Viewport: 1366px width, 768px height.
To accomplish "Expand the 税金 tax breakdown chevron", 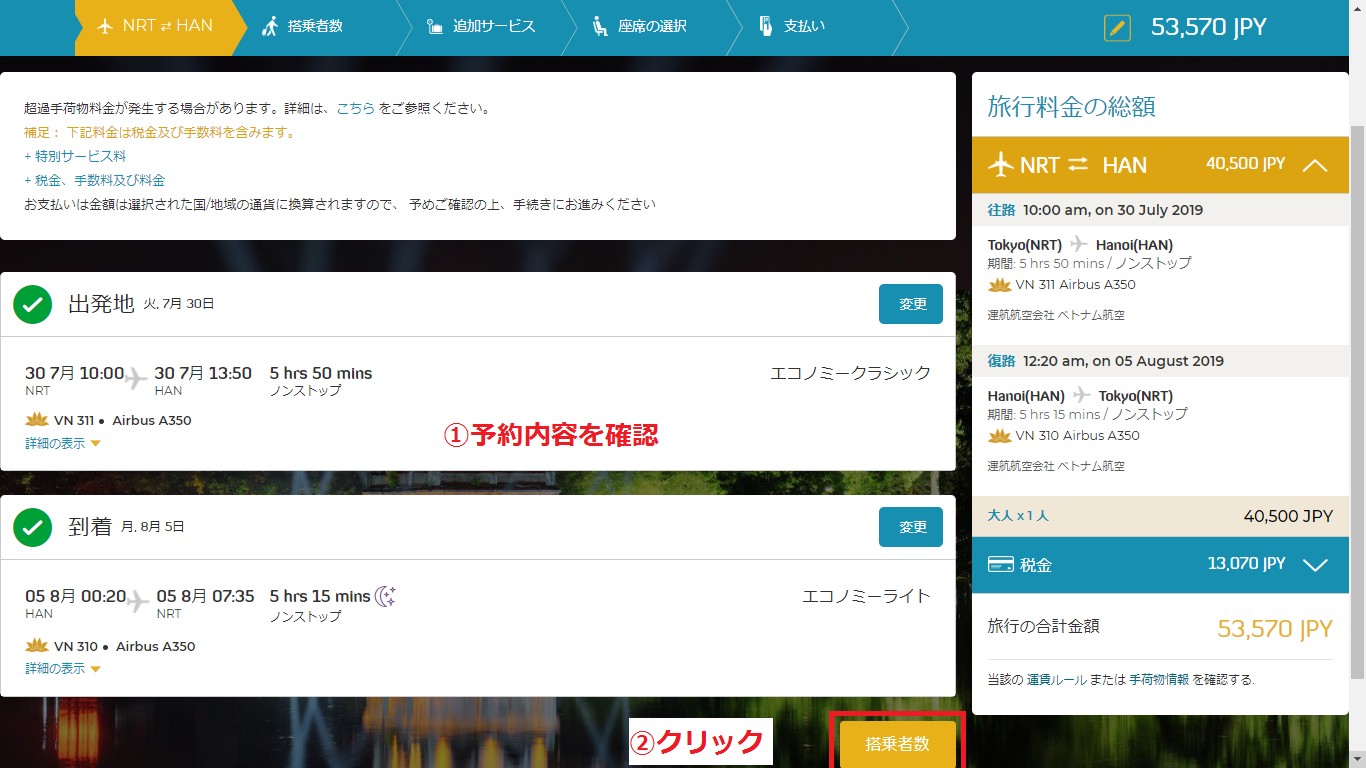I will click(x=1315, y=565).
